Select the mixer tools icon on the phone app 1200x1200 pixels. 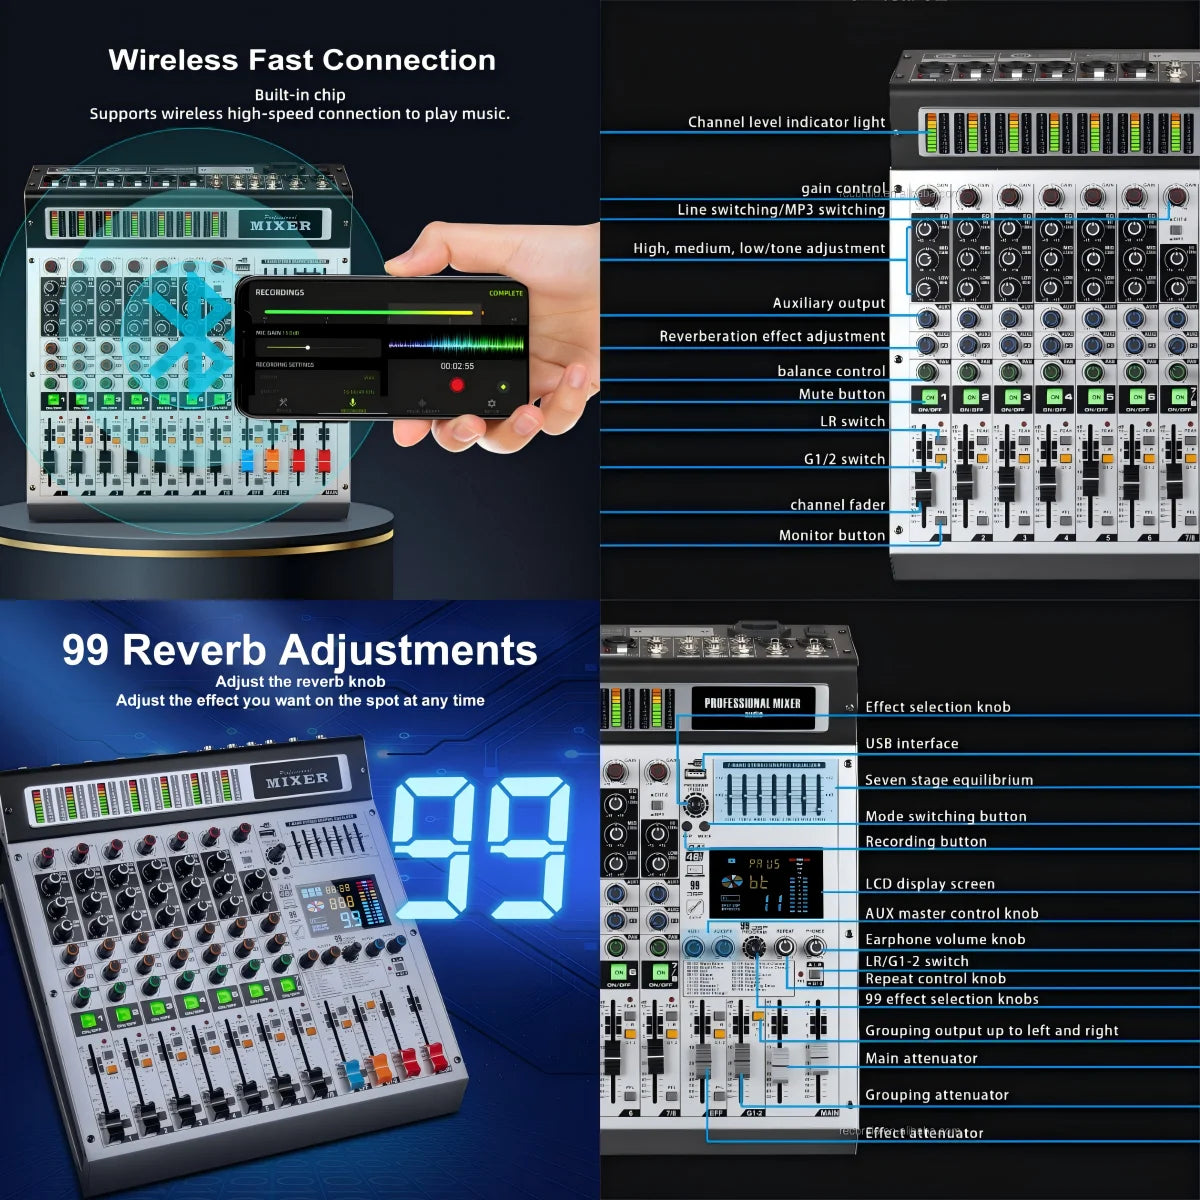(x=282, y=403)
